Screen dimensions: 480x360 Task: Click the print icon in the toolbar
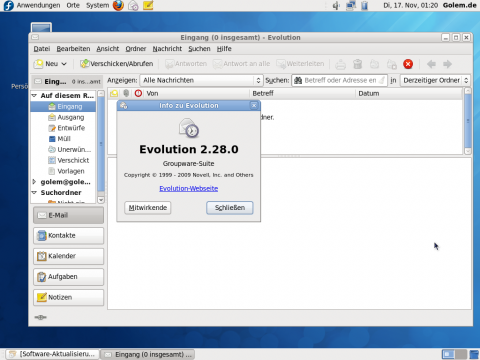click(x=340, y=64)
